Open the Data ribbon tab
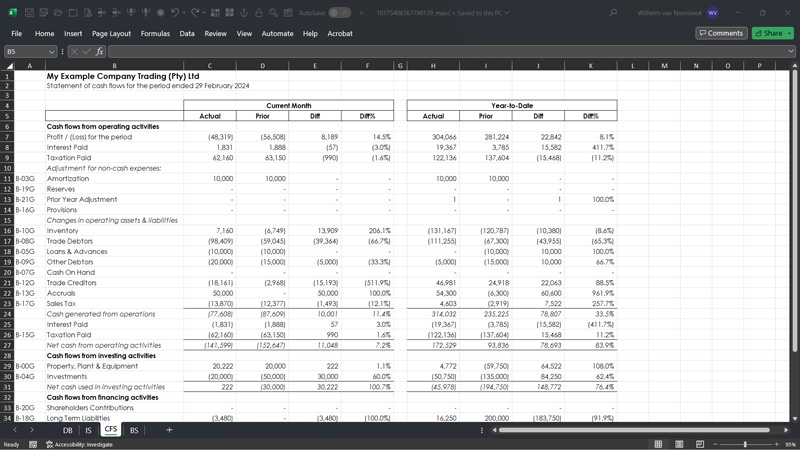800x450 pixels. pos(187,34)
